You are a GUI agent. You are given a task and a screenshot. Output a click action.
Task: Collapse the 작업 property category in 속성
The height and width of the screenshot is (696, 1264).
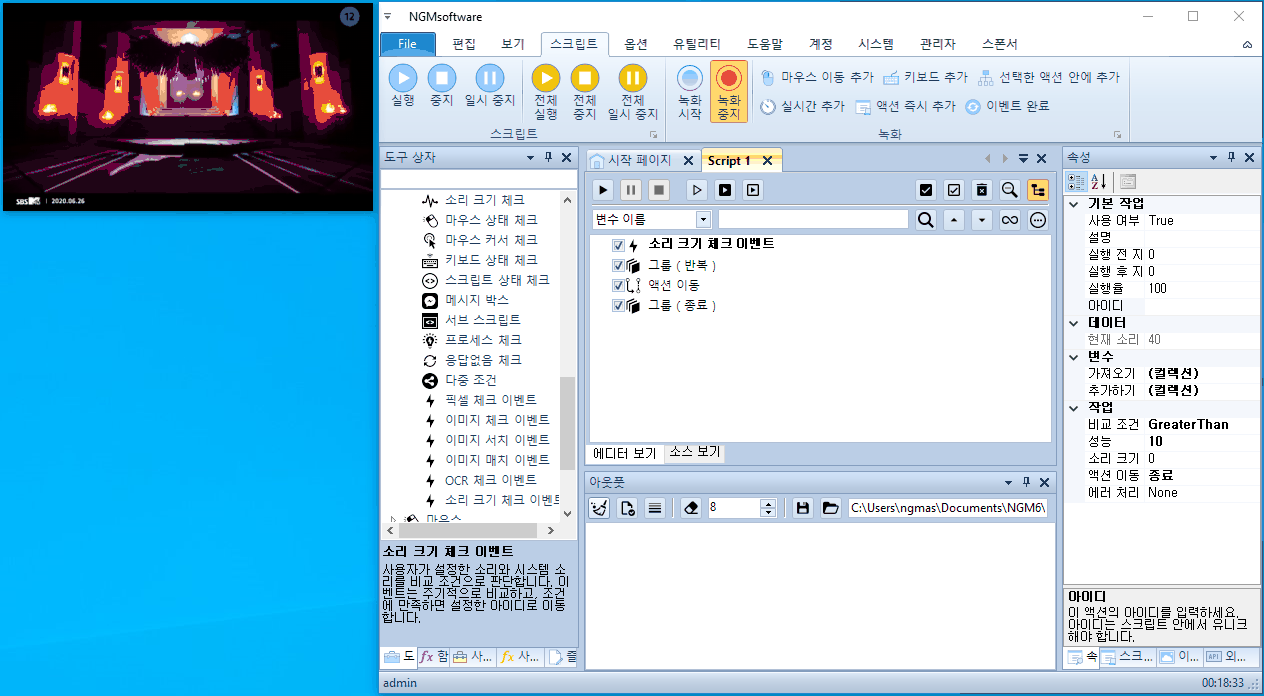pyautogui.click(x=1075, y=407)
